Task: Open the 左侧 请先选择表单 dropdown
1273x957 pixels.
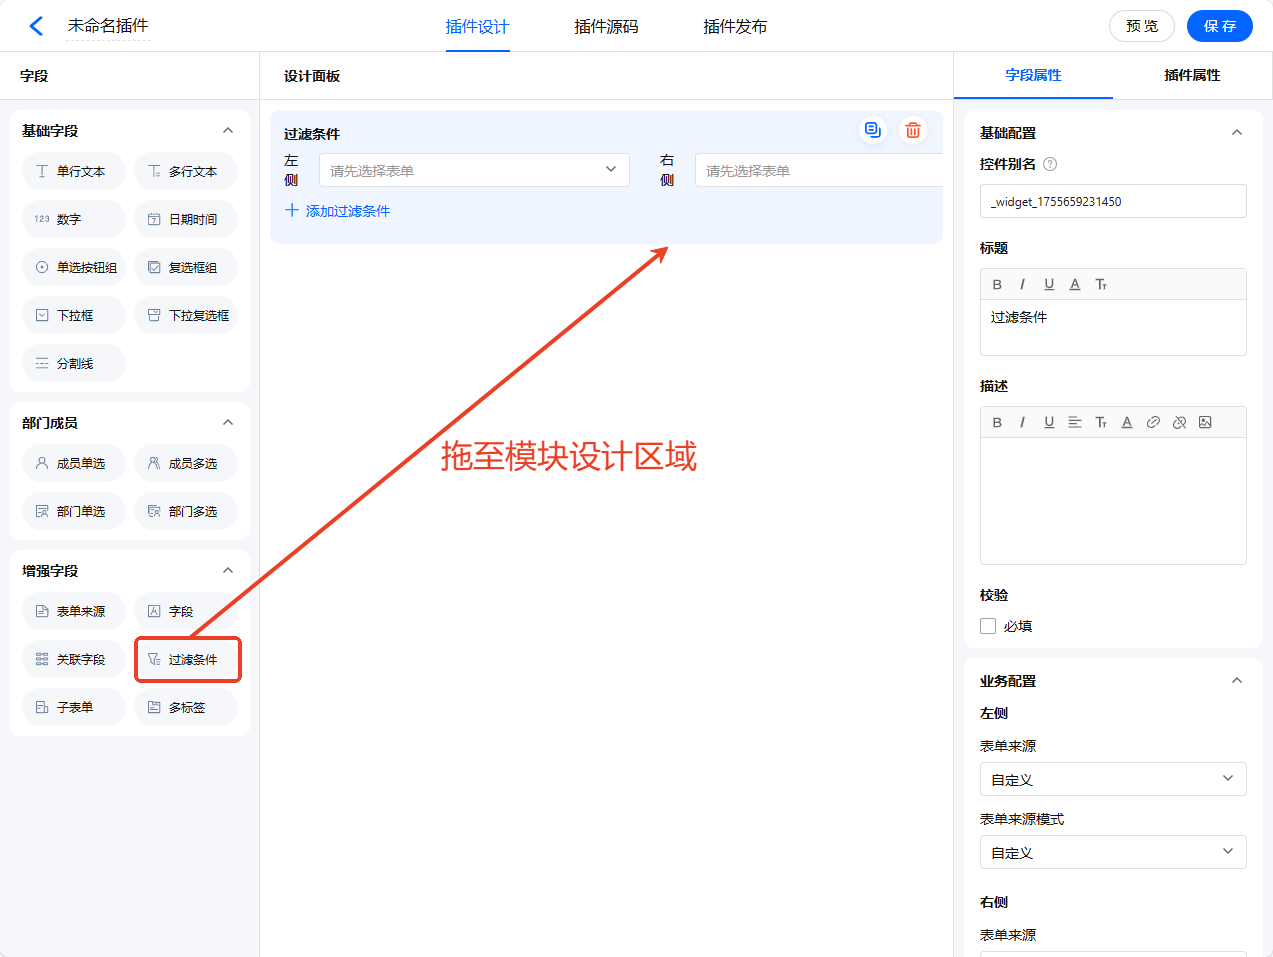Action: pos(474,170)
